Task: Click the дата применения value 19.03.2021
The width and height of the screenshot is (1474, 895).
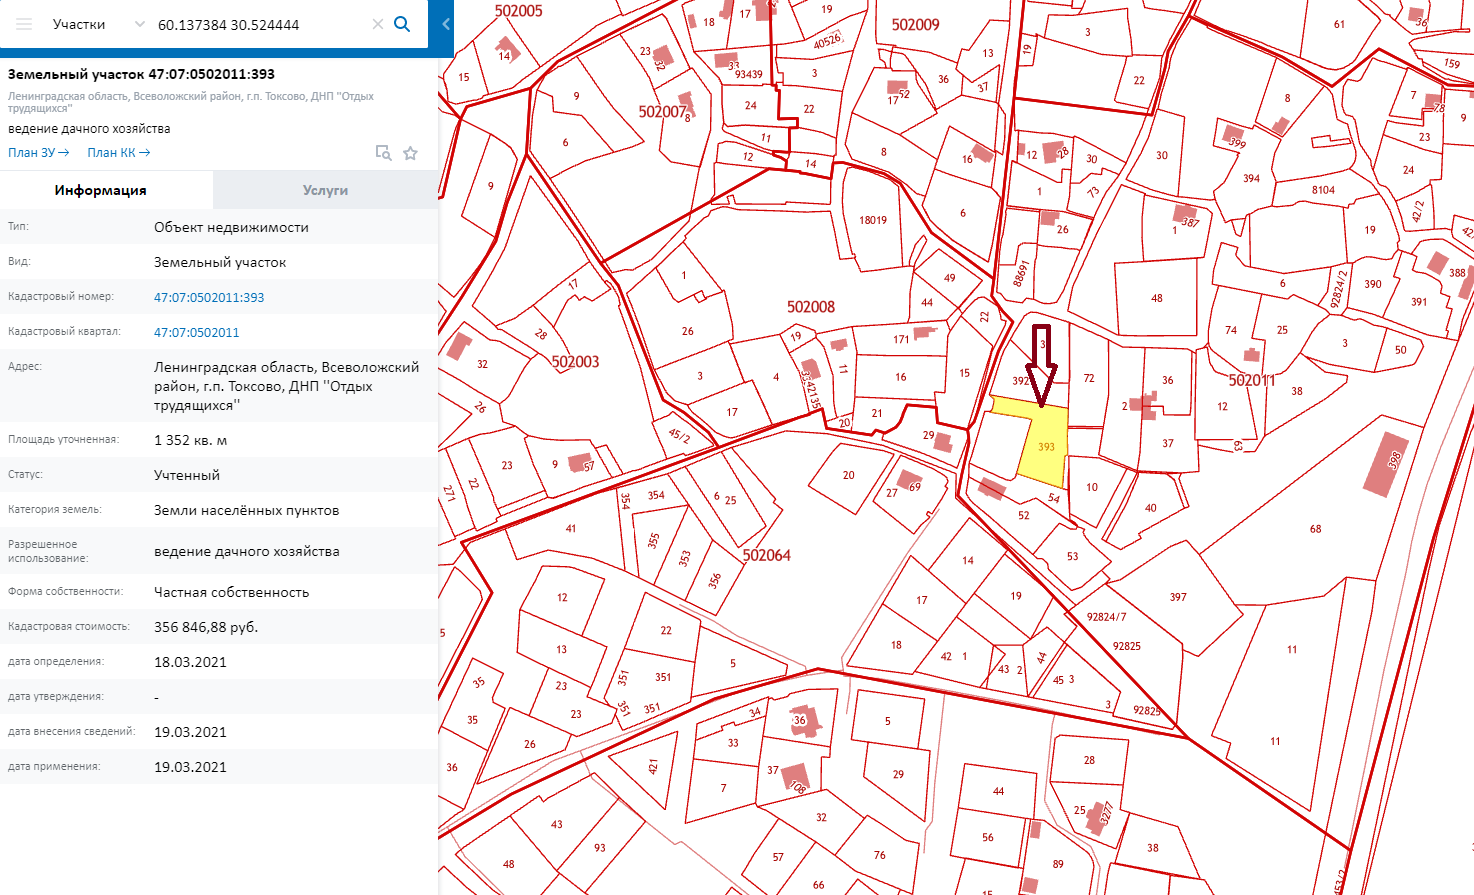Action: click(x=190, y=767)
